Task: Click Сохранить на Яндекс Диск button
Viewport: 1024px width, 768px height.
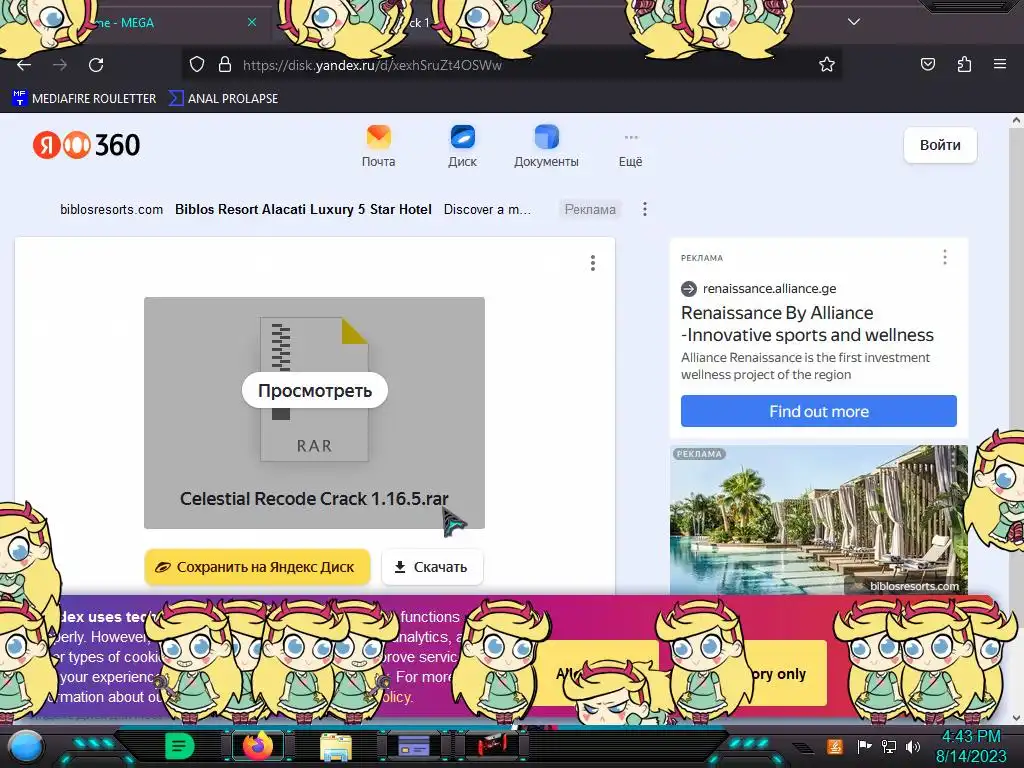Action: (257, 567)
